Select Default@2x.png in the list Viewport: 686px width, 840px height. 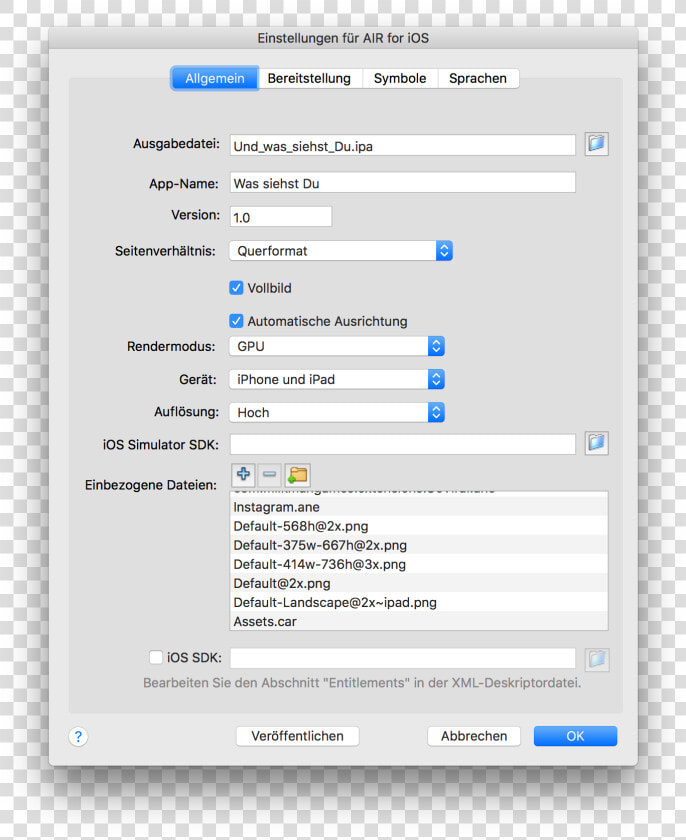pos(419,583)
